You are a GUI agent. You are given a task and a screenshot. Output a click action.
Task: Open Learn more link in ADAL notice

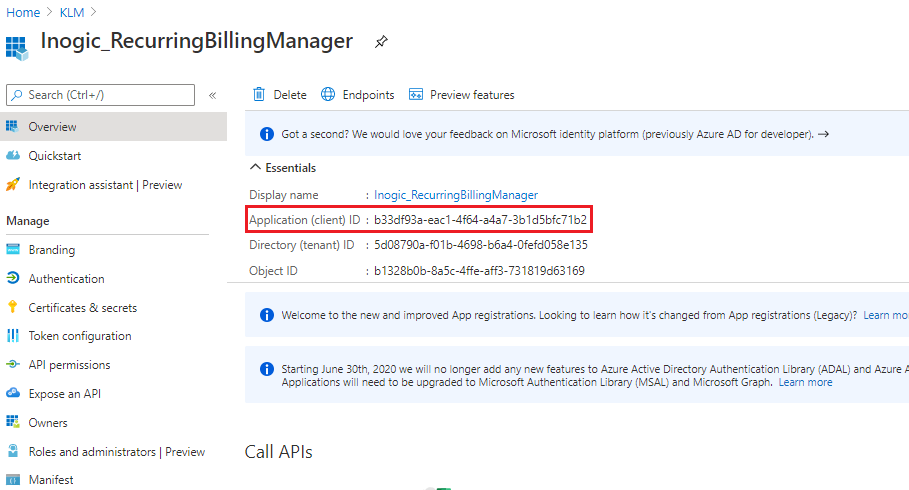[805, 382]
